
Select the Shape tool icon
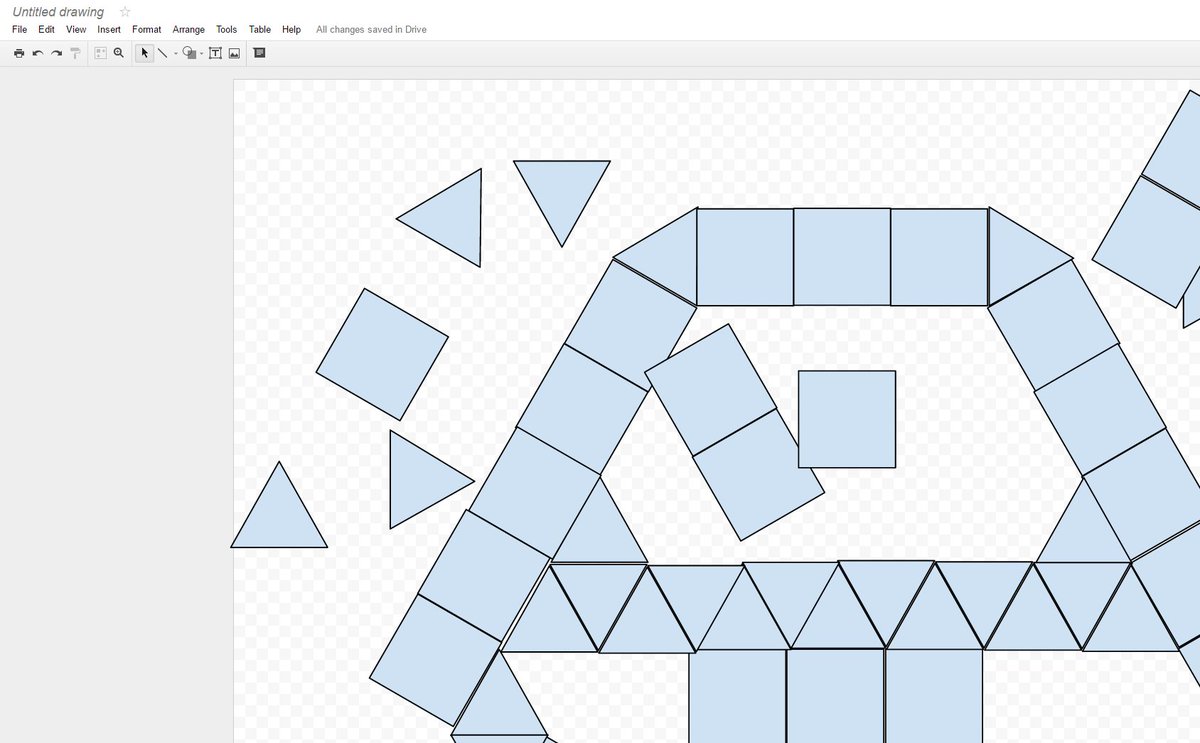tap(189, 53)
